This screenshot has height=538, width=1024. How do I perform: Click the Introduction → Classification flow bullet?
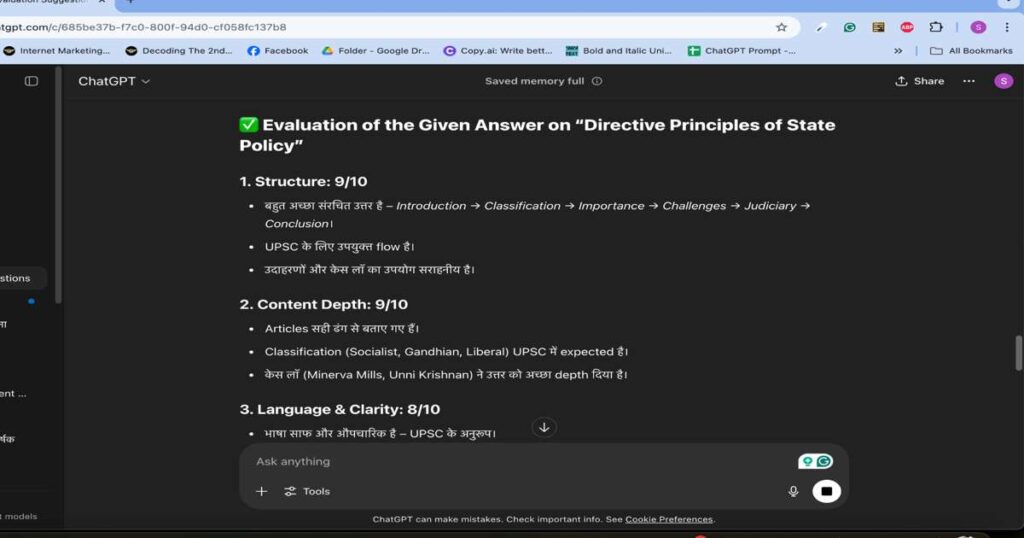coord(537,214)
